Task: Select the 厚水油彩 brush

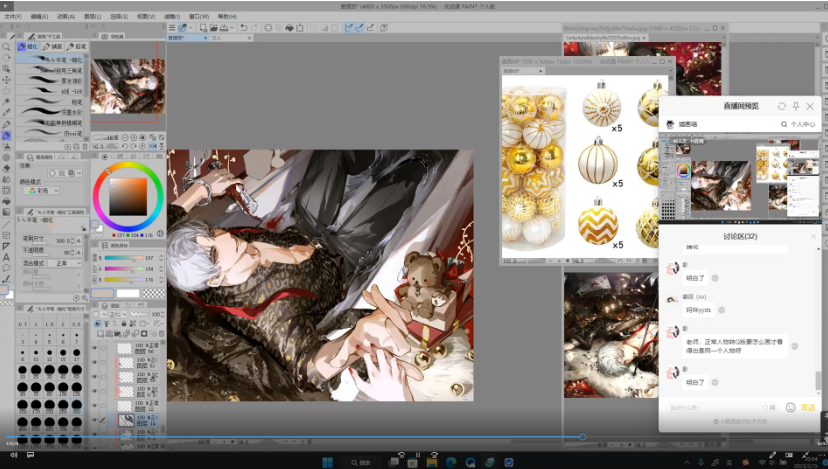Action: click(x=51, y=81)
